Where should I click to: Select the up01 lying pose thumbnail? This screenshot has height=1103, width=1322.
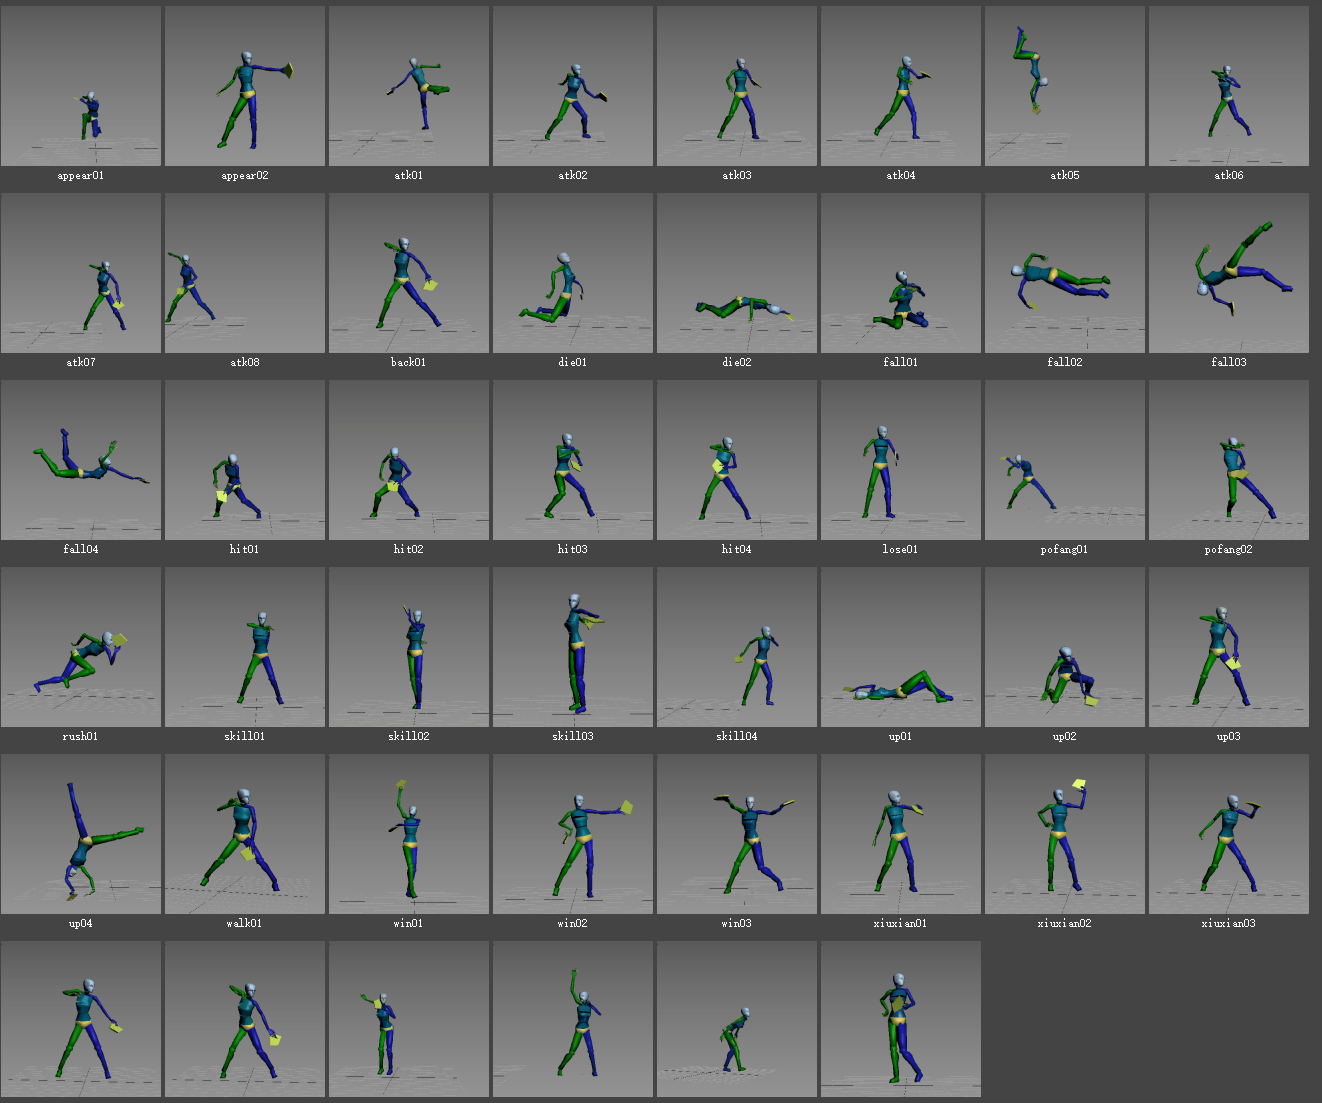[901, 647]
